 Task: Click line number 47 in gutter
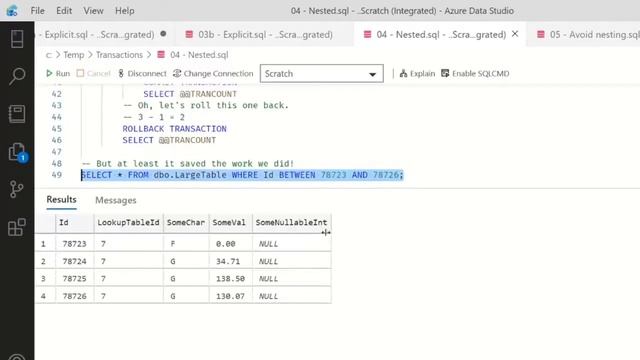[x=57, y=152]
